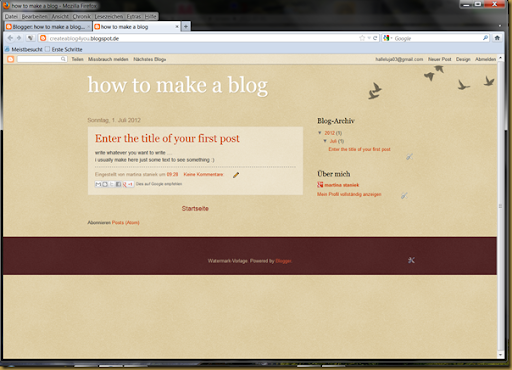Go to Nächstes Blog link
The image size is (512, 370).
pos(150,59)
